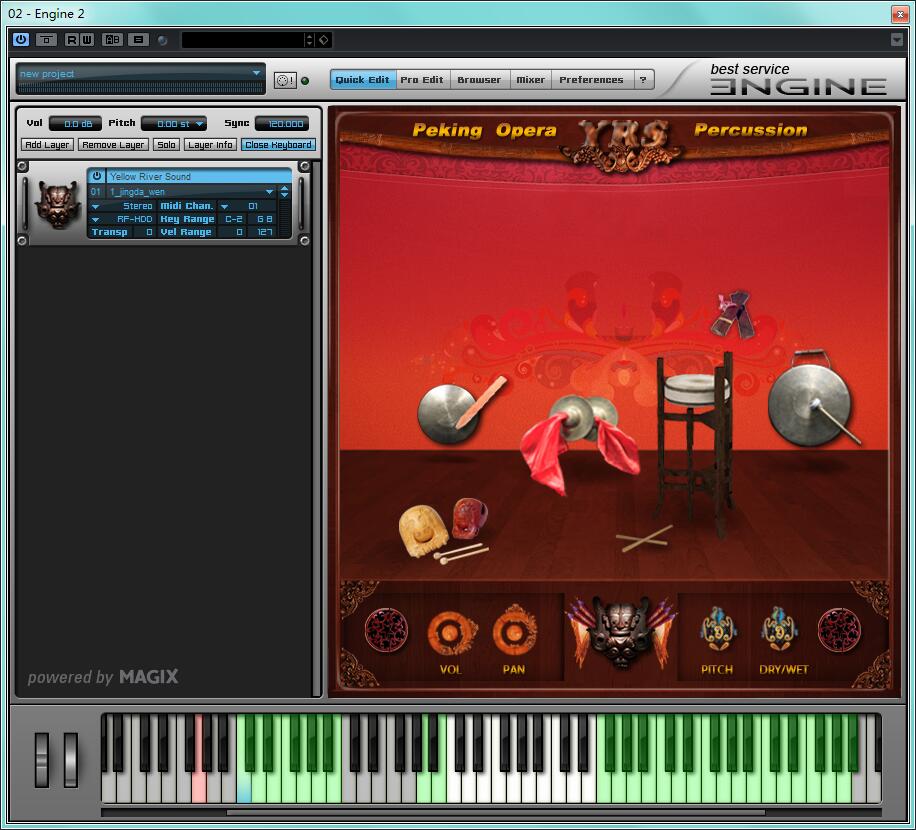Click the Layer Info button
This screenshot has width=916, height=830.
[x=210, y=145]
